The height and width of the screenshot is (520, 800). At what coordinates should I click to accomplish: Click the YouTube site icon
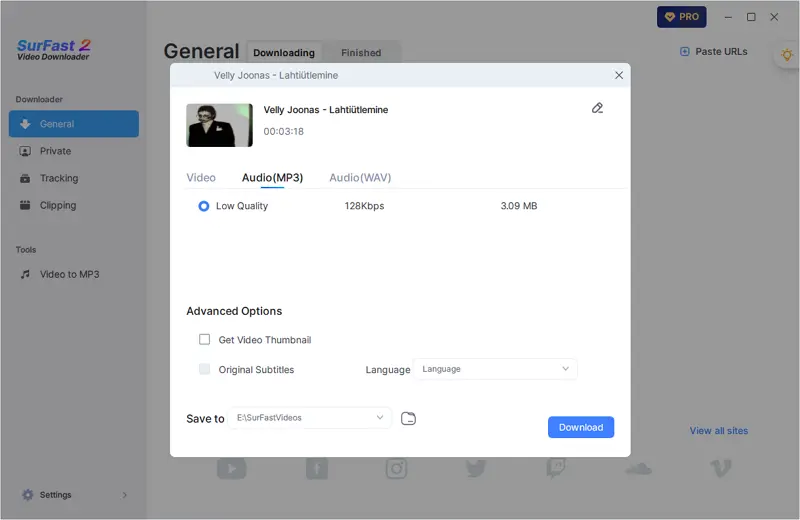pos(232,468)
